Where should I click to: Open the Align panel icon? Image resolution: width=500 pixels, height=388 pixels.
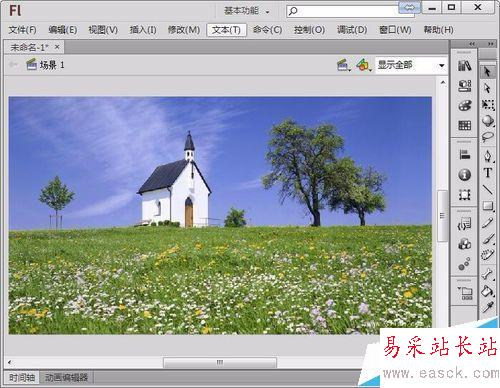coord(465,155)
